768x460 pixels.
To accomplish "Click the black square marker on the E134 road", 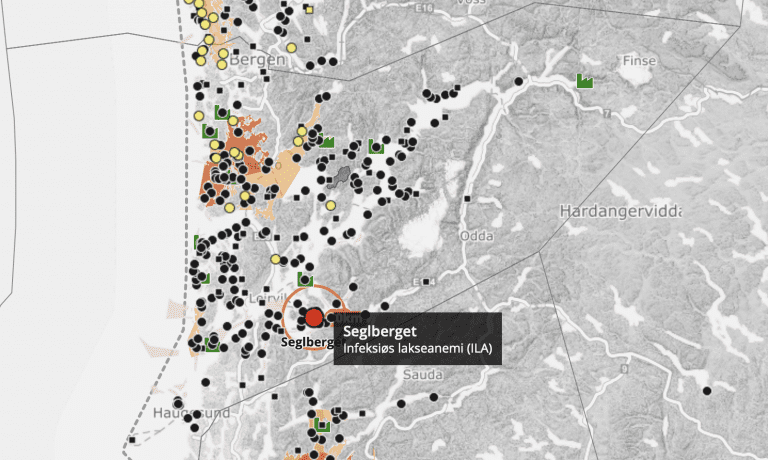I will tap(426, 282).
